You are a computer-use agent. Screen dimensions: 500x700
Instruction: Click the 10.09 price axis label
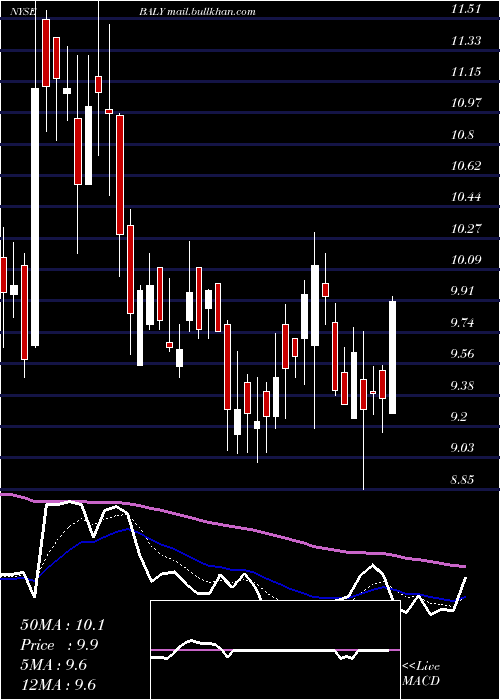tap(466, 260)
